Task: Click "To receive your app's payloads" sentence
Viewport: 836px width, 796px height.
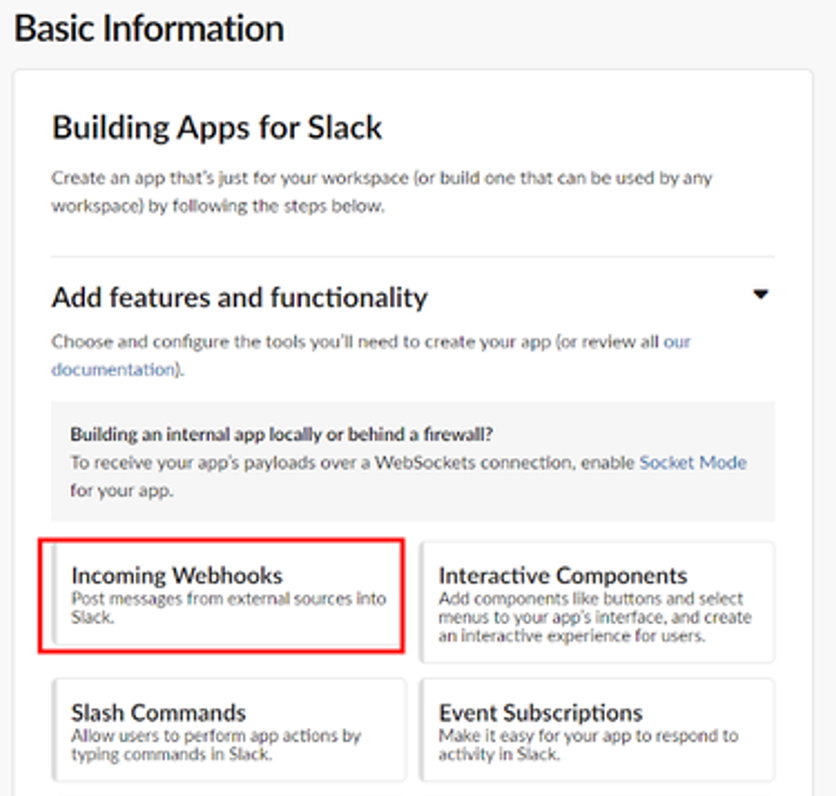Action: [x=350, y=463]
